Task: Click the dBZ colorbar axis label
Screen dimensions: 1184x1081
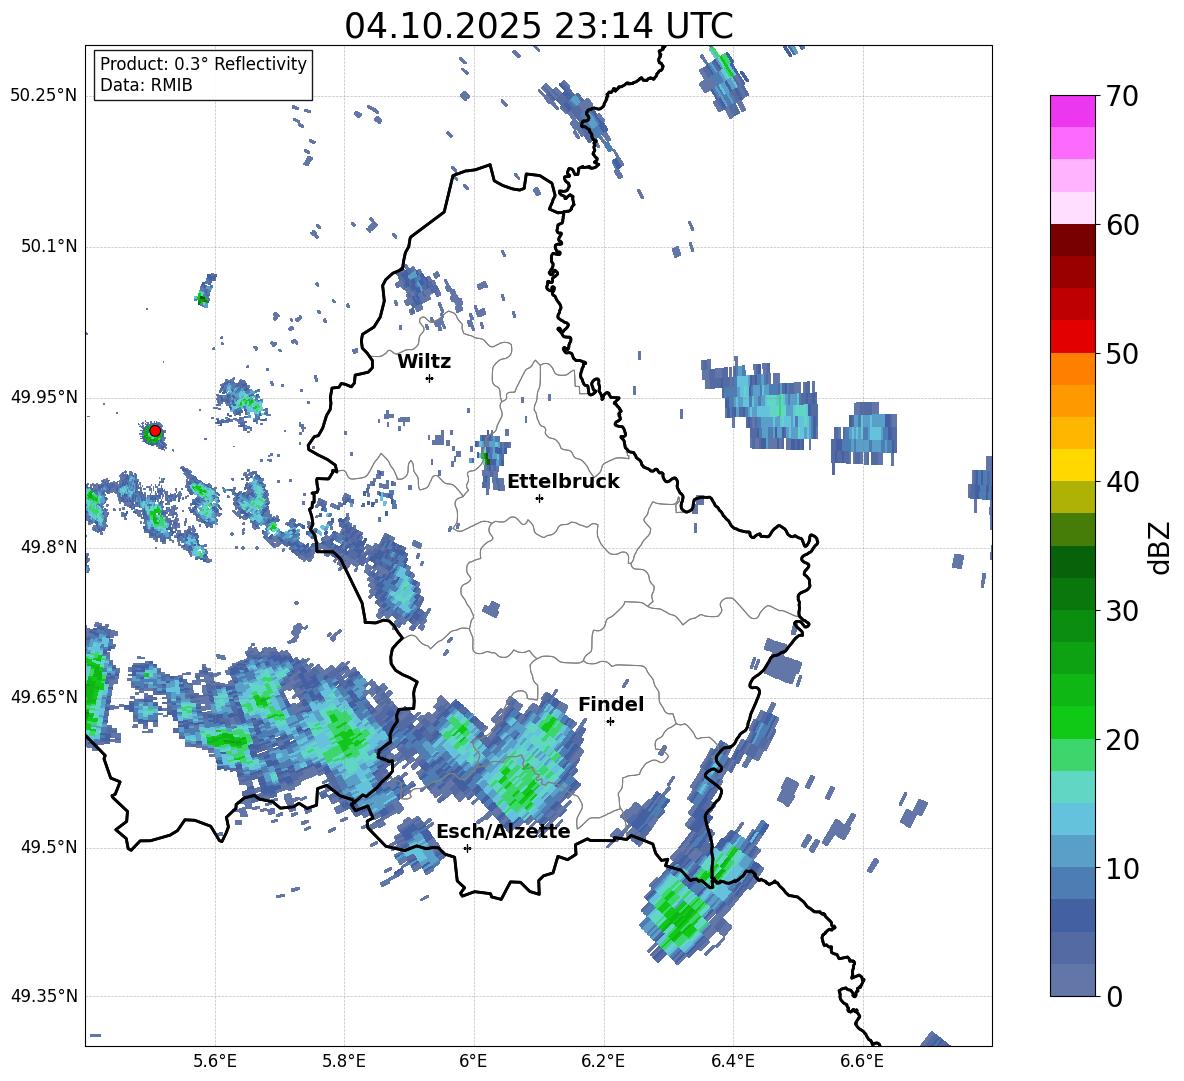Action: pyautogui.click(x=1161, y=547)
